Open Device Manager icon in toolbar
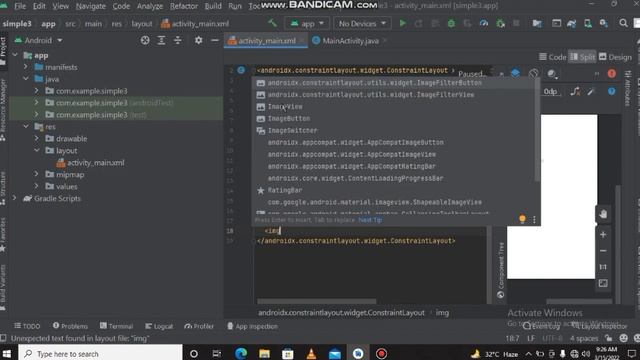The height and width of the screenshot is (360, 640). pyautogui.click(x=588, y=23)
